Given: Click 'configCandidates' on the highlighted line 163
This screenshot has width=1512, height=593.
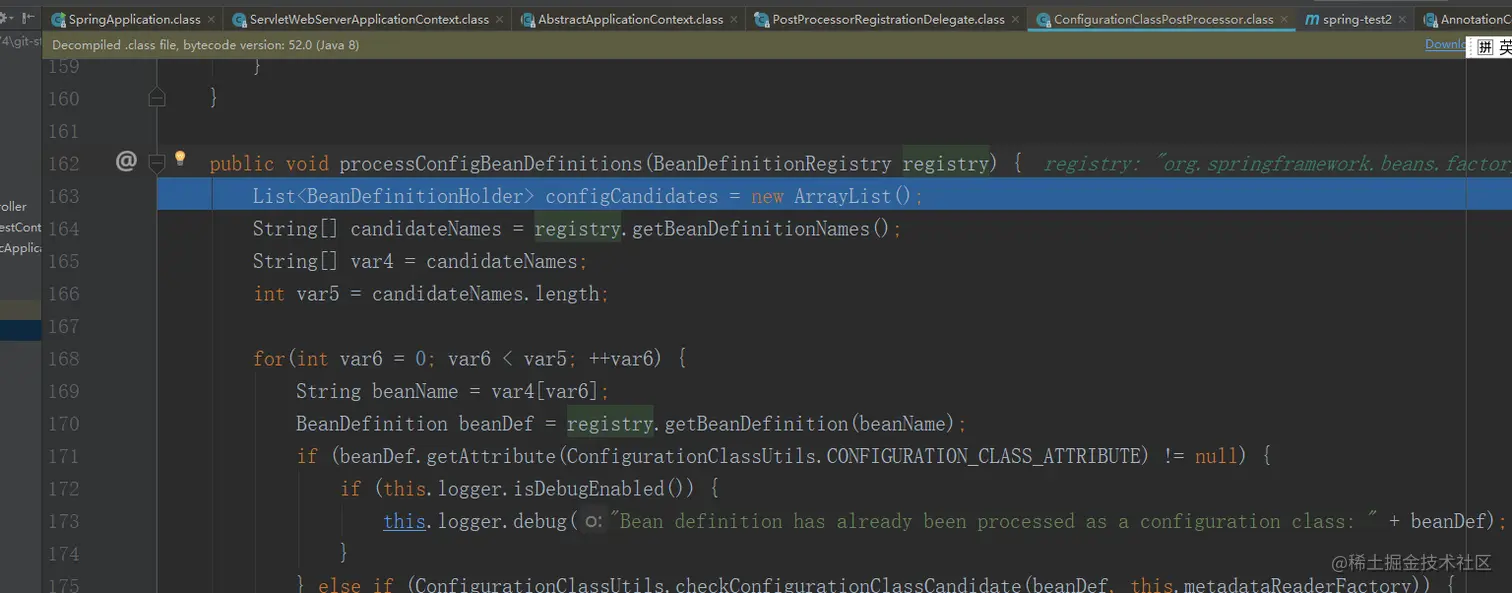Looking at the screenshot, I should (632, 196).
